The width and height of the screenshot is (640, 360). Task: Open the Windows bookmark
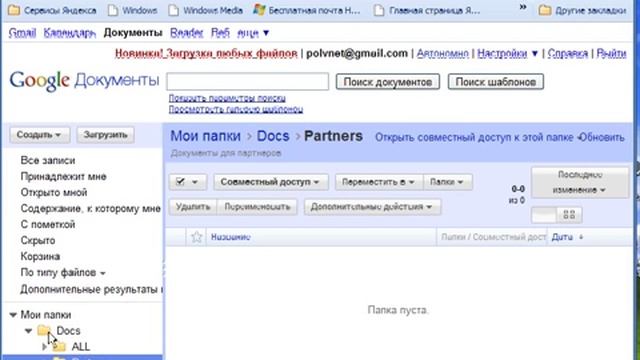[133, 10]
